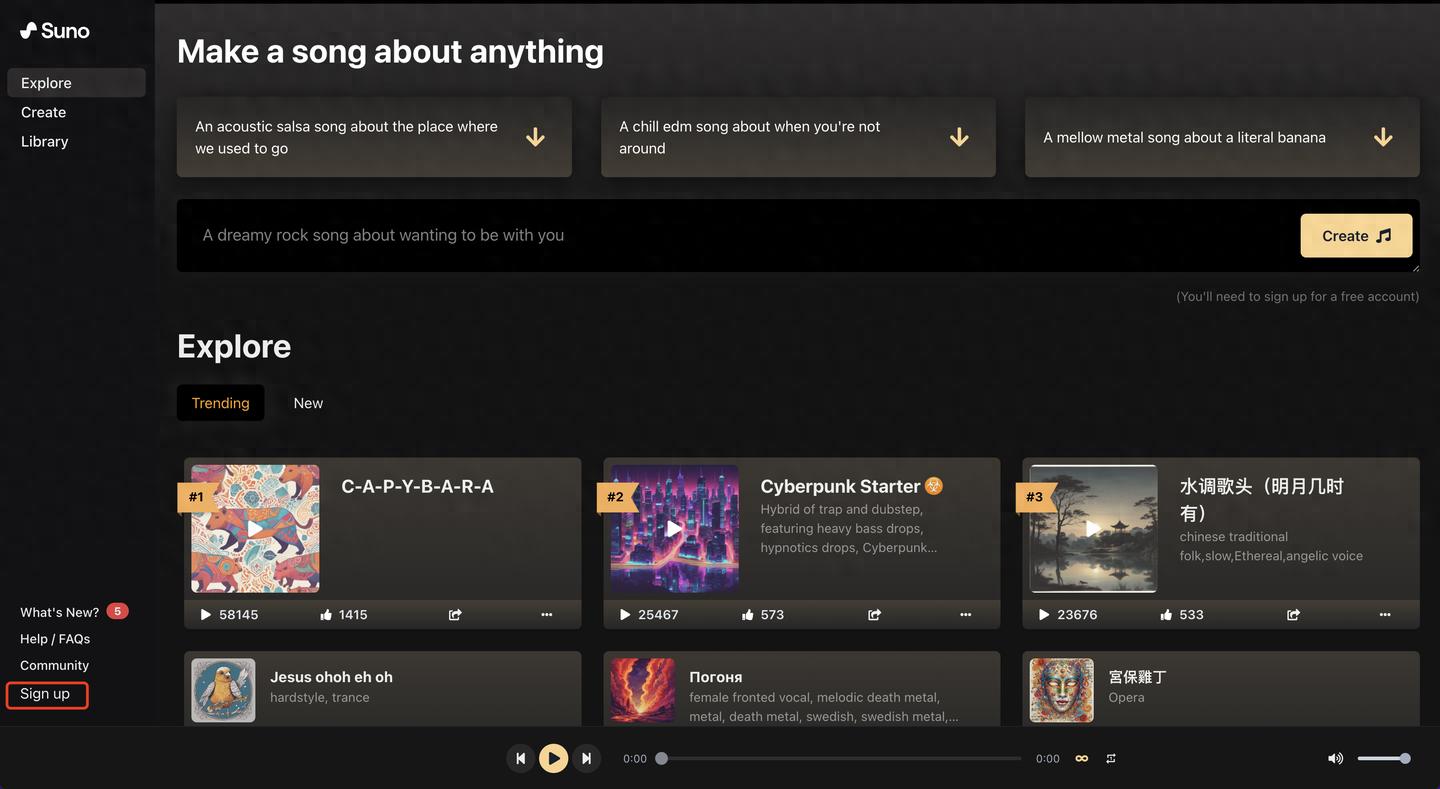
Task: Open more options for Cyberpunk Starter
Action: tap(966, 615)
